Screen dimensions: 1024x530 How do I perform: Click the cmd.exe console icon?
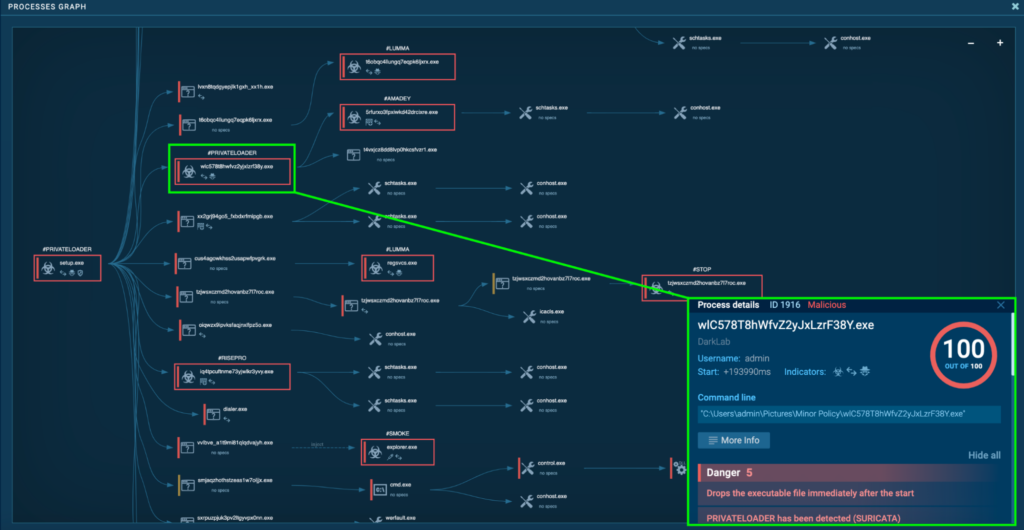[379, 490]
